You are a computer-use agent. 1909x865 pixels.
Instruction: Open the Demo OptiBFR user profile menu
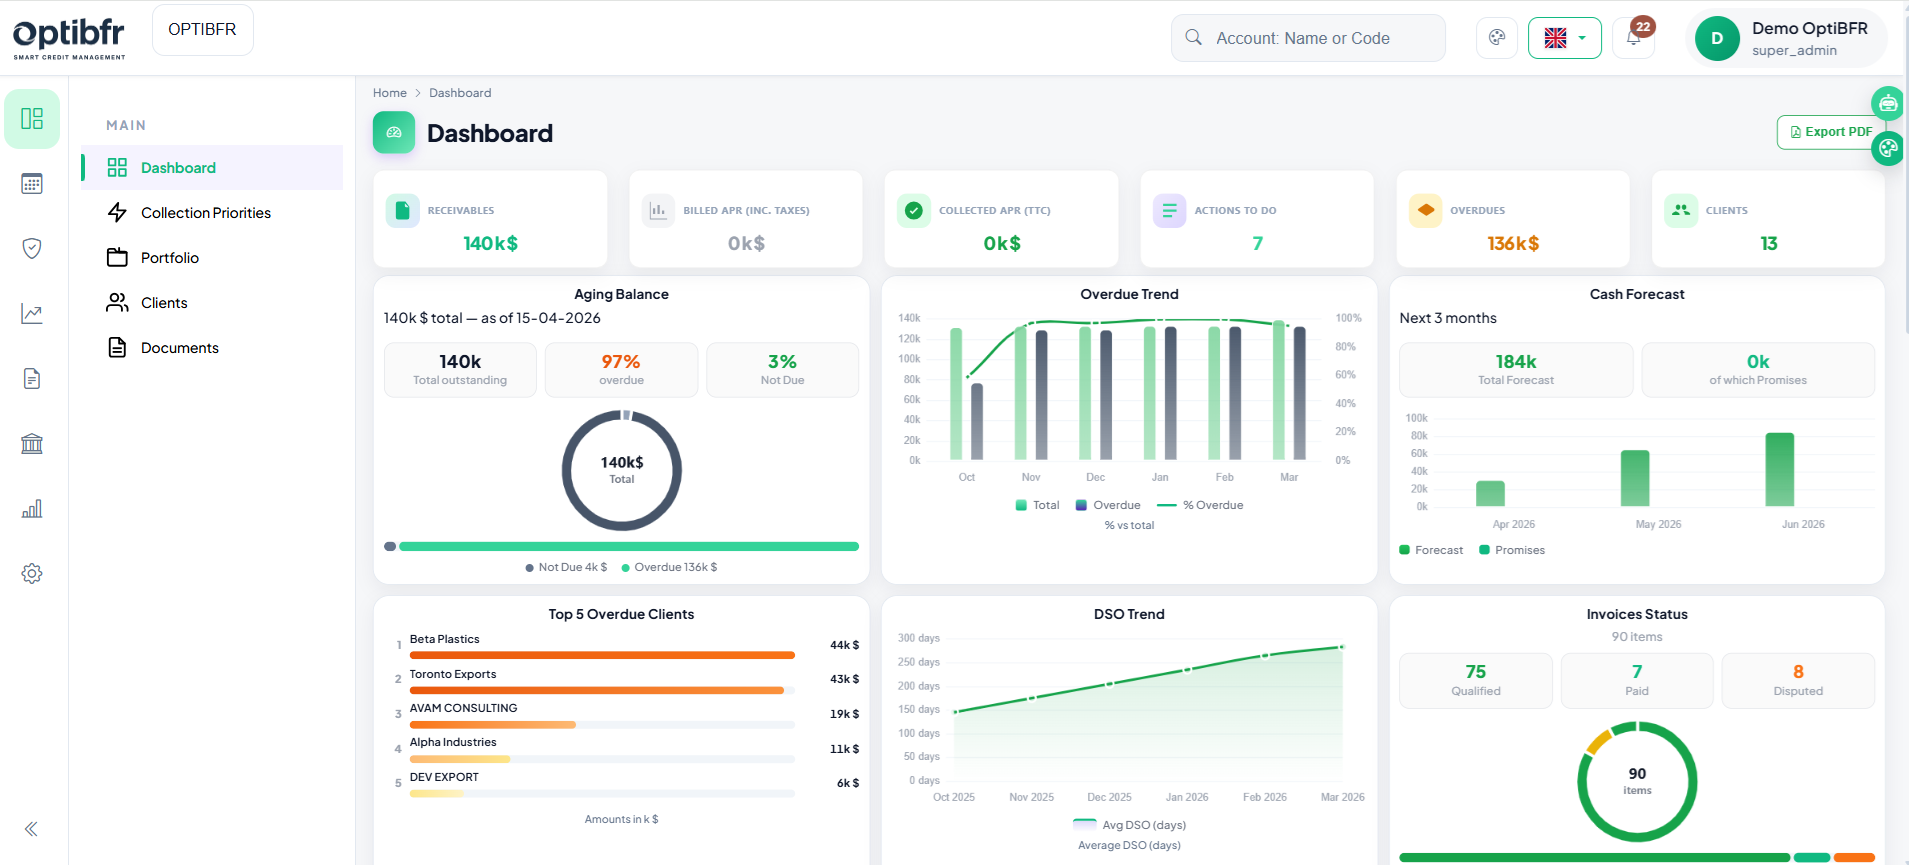tap(1786, 38)
